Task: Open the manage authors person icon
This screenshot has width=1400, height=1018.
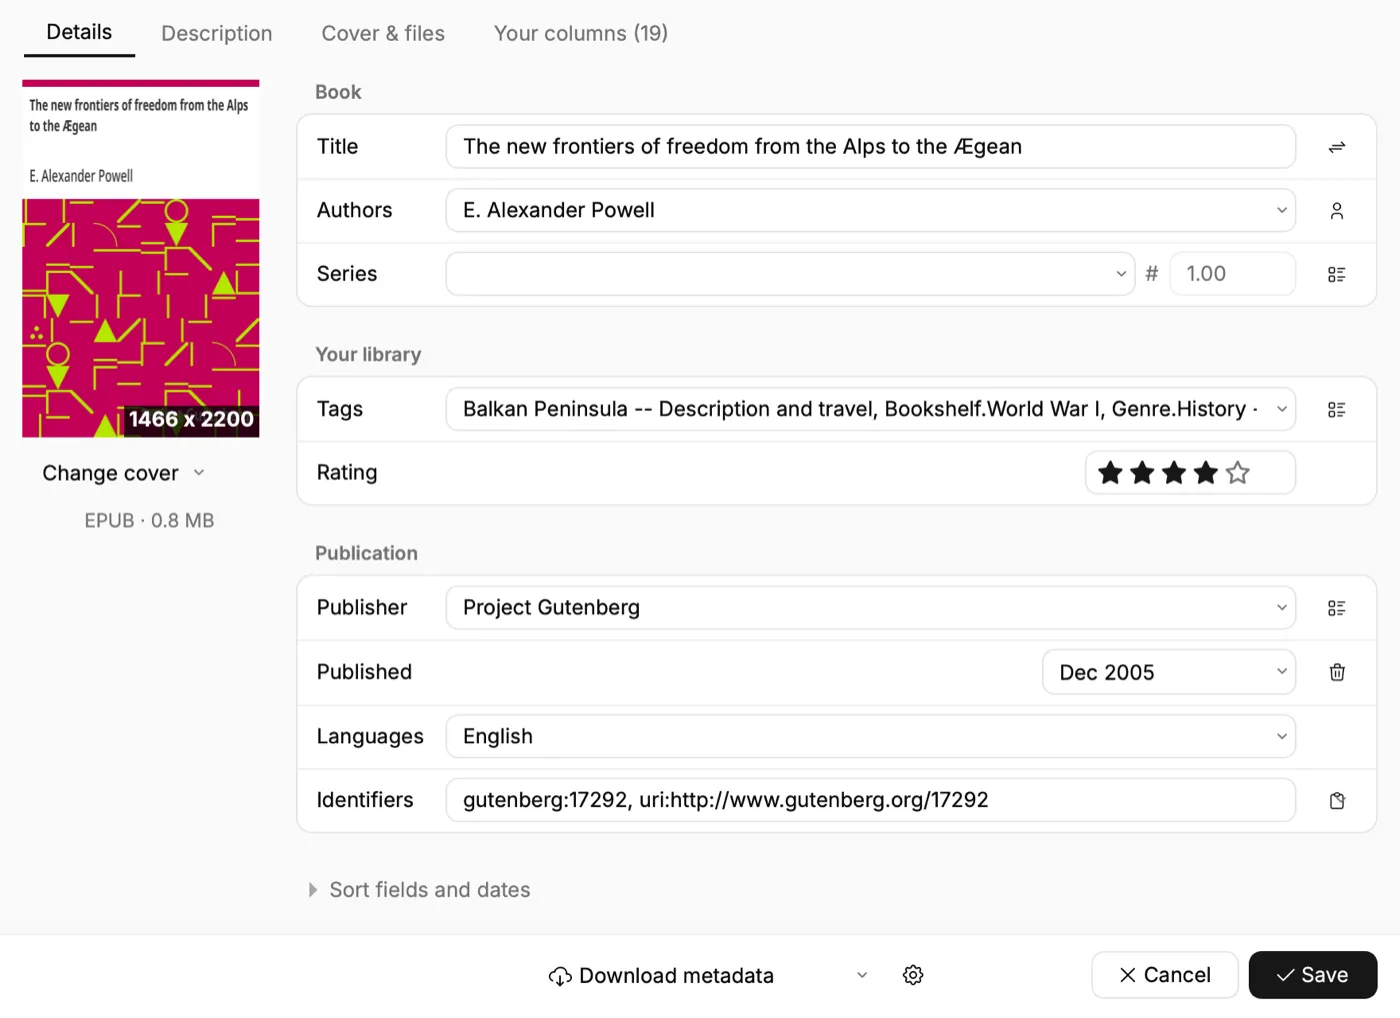Action: 1336,211
